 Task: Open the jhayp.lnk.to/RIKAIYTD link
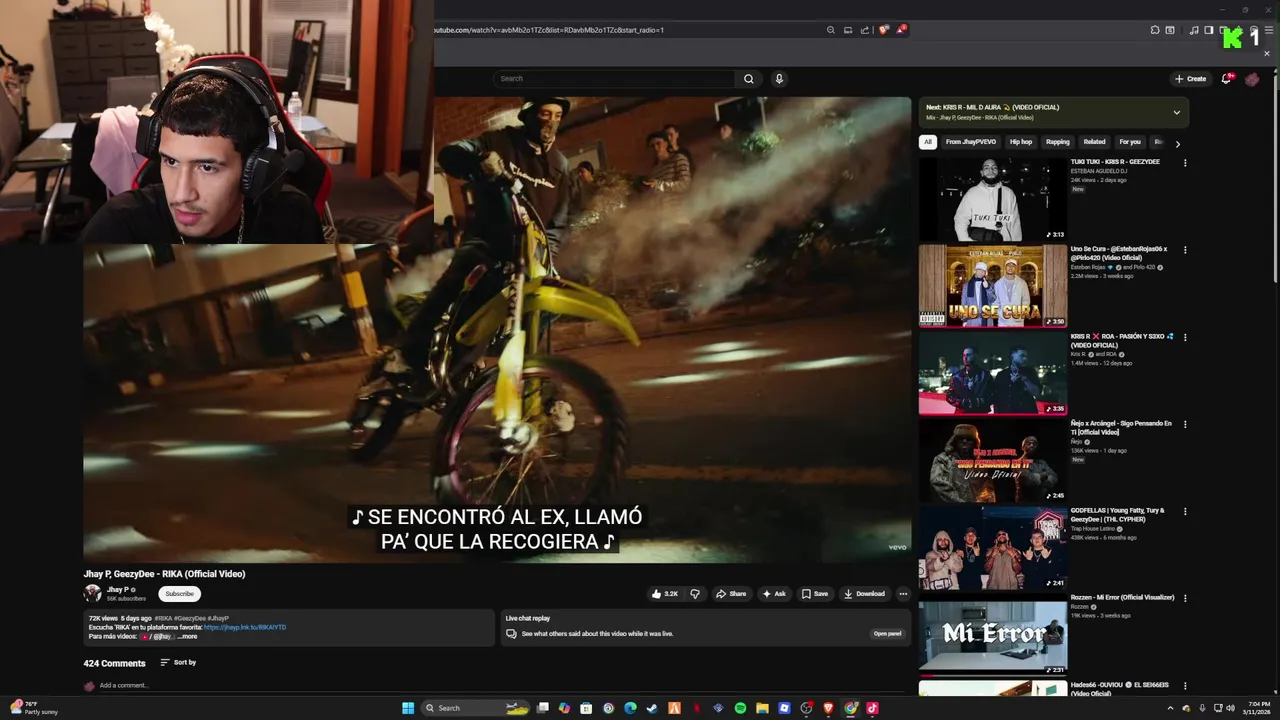pos(245,627)
